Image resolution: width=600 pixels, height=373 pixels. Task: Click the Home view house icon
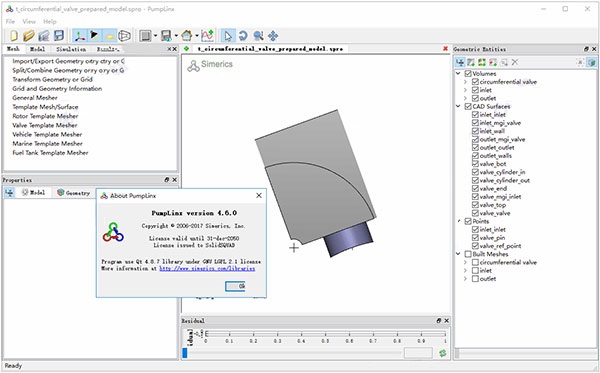(x=186, y=36)
